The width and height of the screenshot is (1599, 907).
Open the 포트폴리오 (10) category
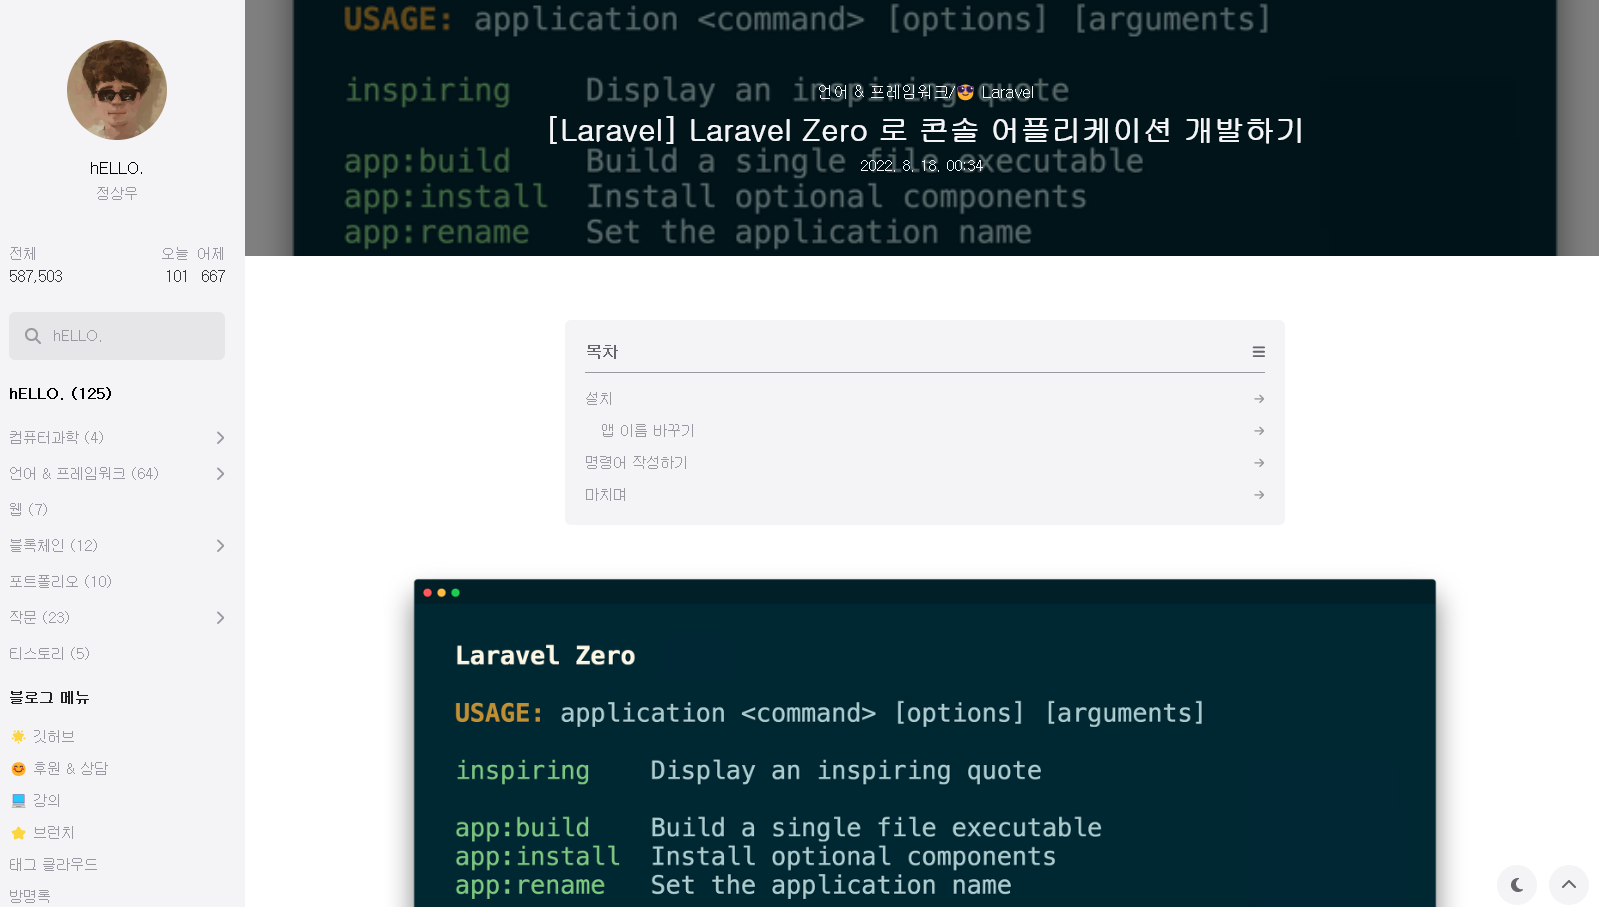[x=61, y=581]
